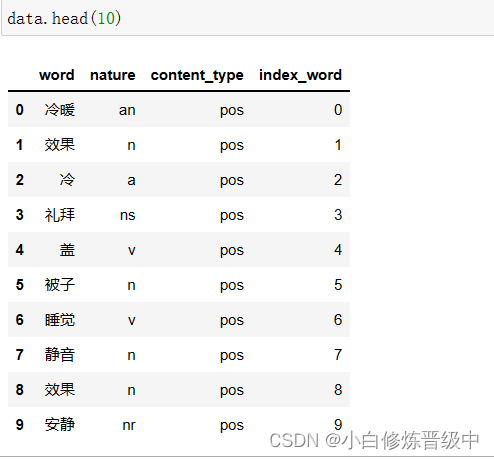The image size is (494, 460).
Task: Click the nature value 'v' in row 6
Action: pos(132,320)
